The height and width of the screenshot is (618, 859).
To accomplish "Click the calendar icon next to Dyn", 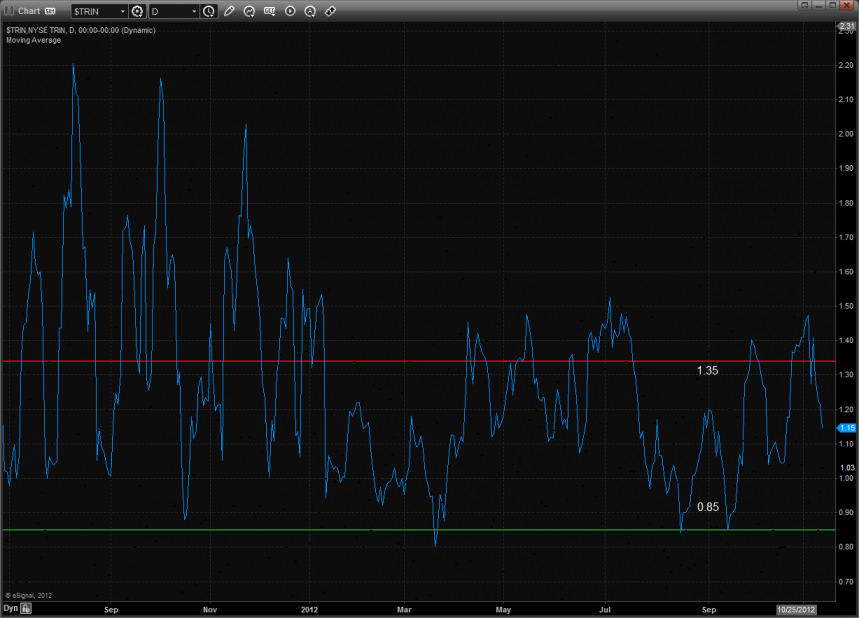I will coord(27,607).
